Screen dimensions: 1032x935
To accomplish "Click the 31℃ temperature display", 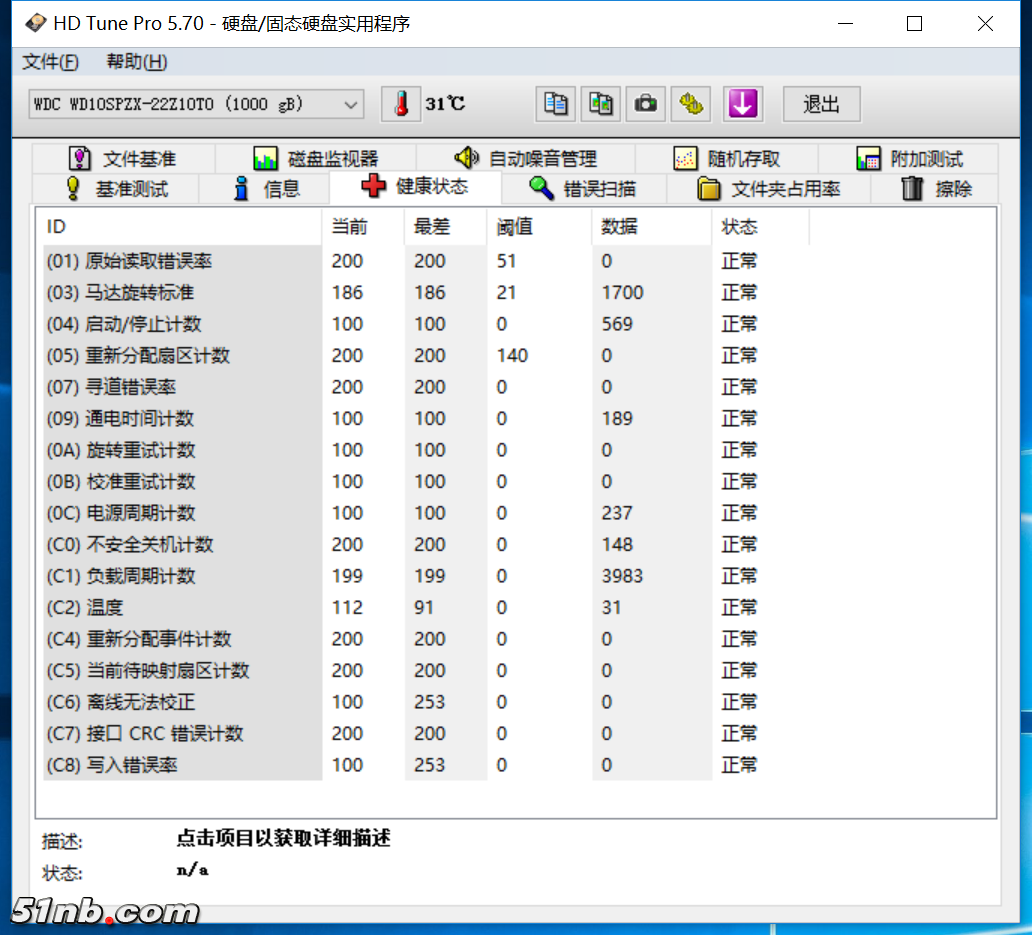I will tap(444, 104).
